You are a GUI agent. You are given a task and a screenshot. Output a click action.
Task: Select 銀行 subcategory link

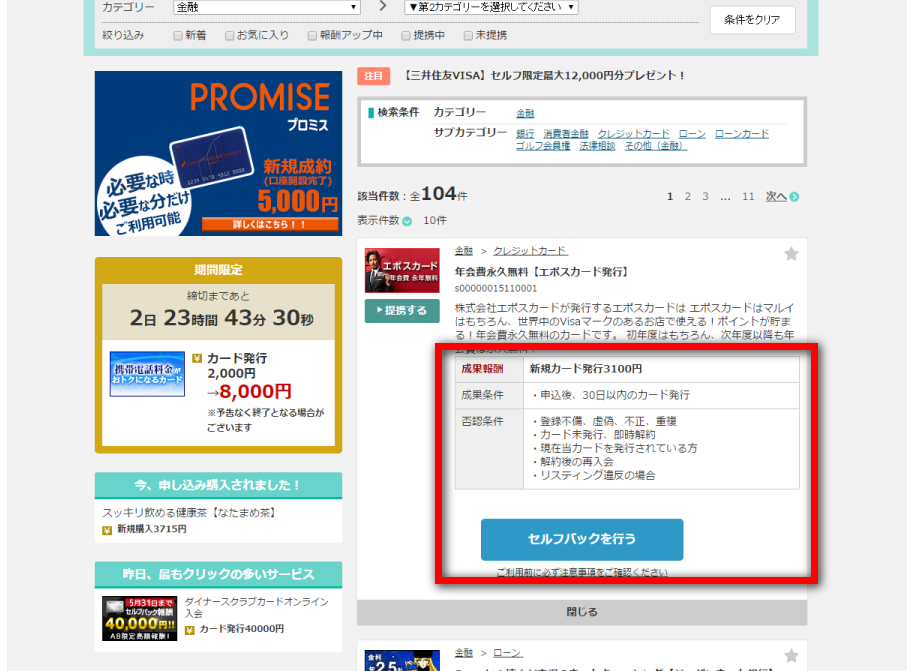point(525,134)
